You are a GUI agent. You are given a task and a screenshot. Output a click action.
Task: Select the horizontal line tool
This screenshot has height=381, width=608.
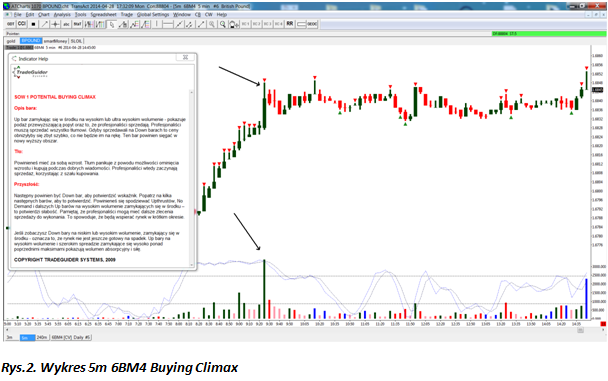pyautogui.click(x=168, y=24)
